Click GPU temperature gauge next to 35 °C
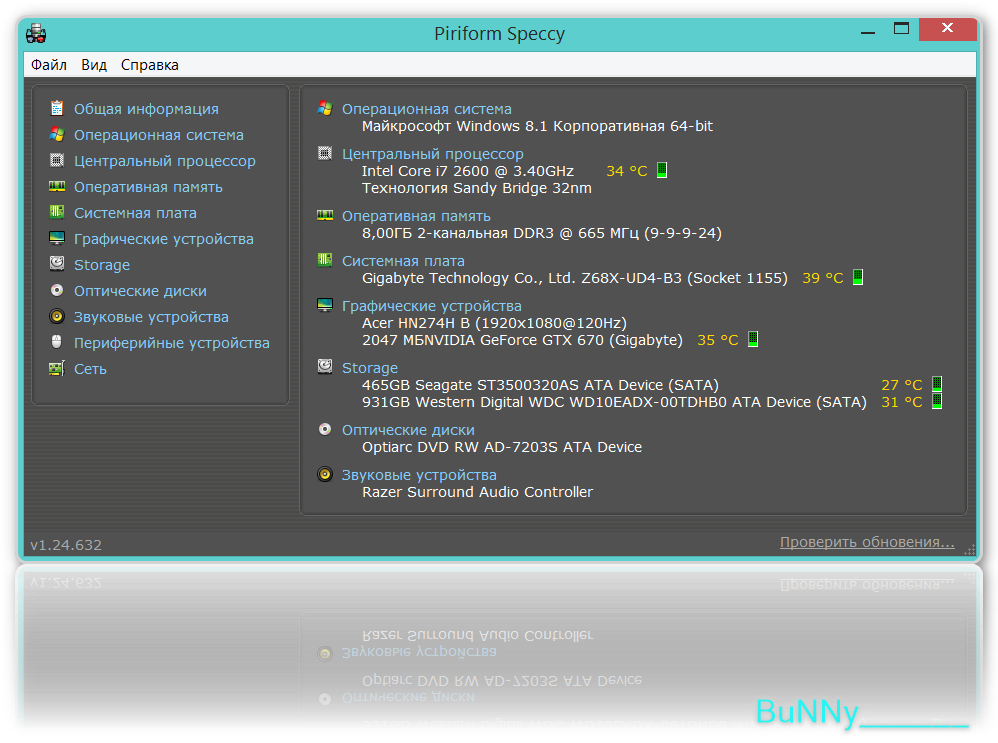The width and height of the screenshot is (998, 743). coord(753,339)
